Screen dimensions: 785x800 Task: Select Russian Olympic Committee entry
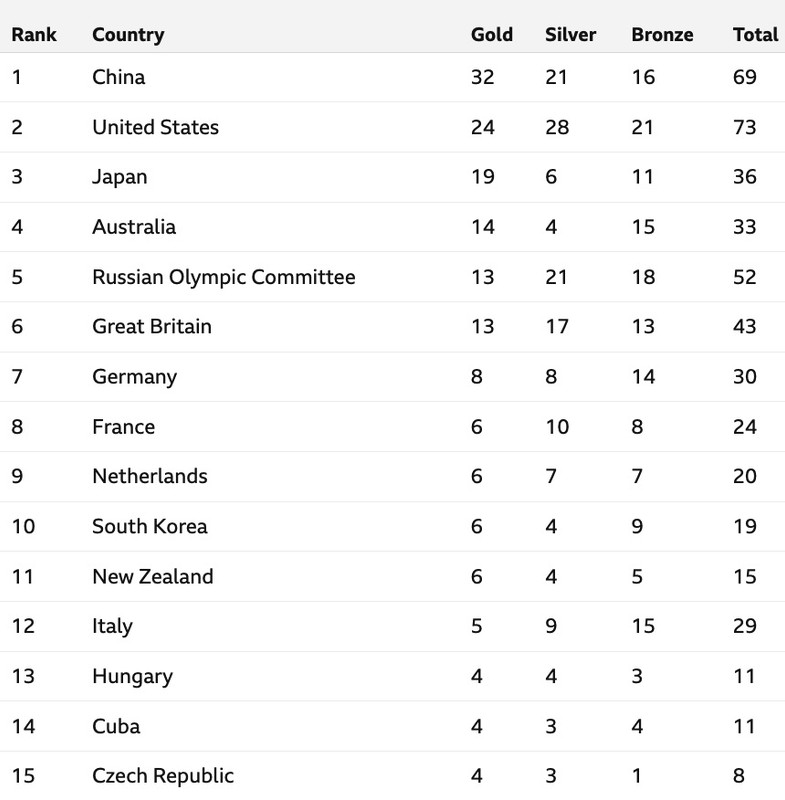[223, 277]
